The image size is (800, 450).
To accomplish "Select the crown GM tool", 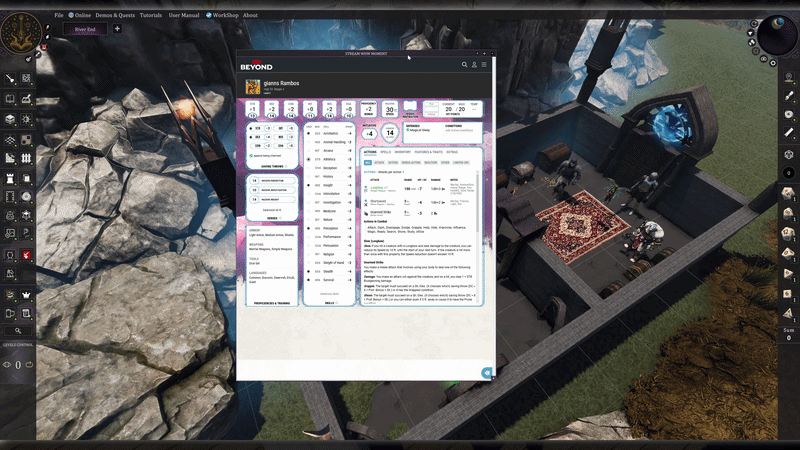I will tap(26, 294).
